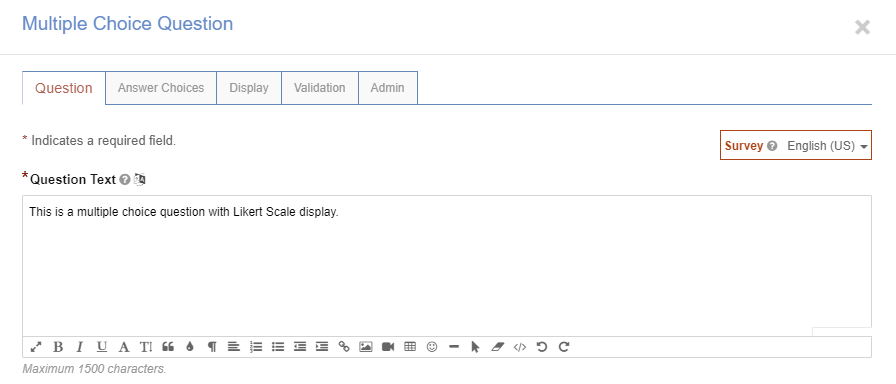896x384 pixels.
Task: Insert a video with the camera icon
Action: 388,347
